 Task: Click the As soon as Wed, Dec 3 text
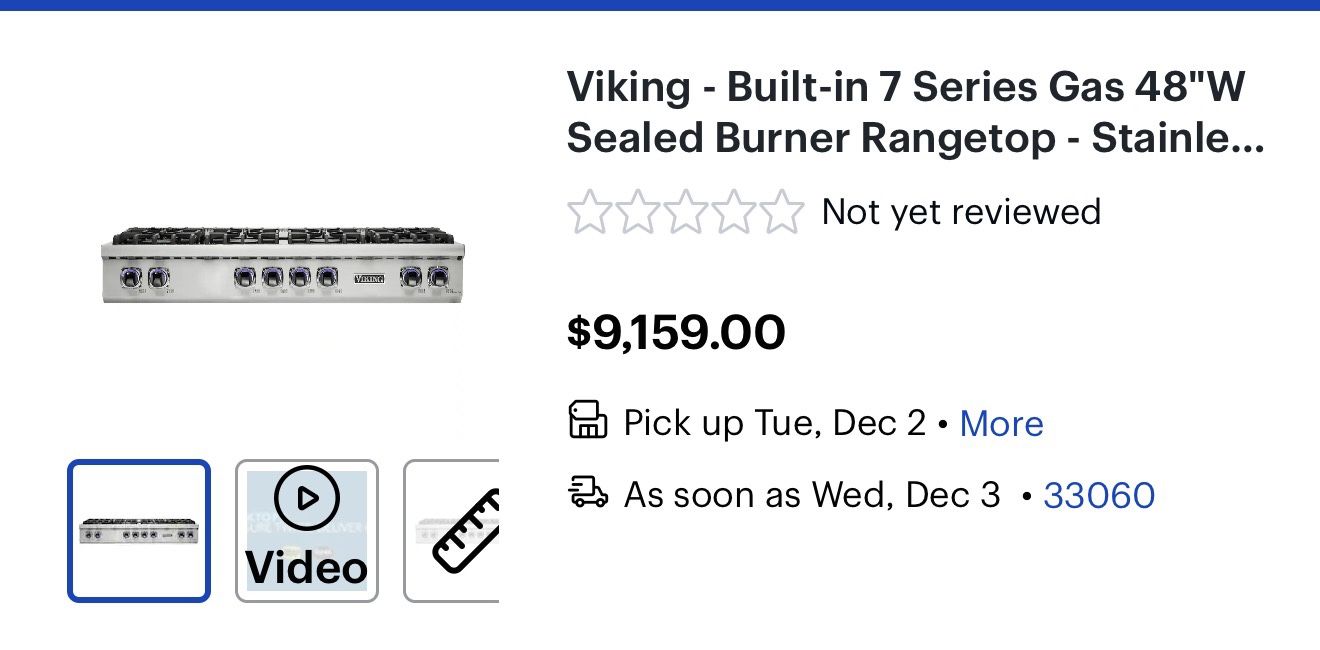click(810, 494)
